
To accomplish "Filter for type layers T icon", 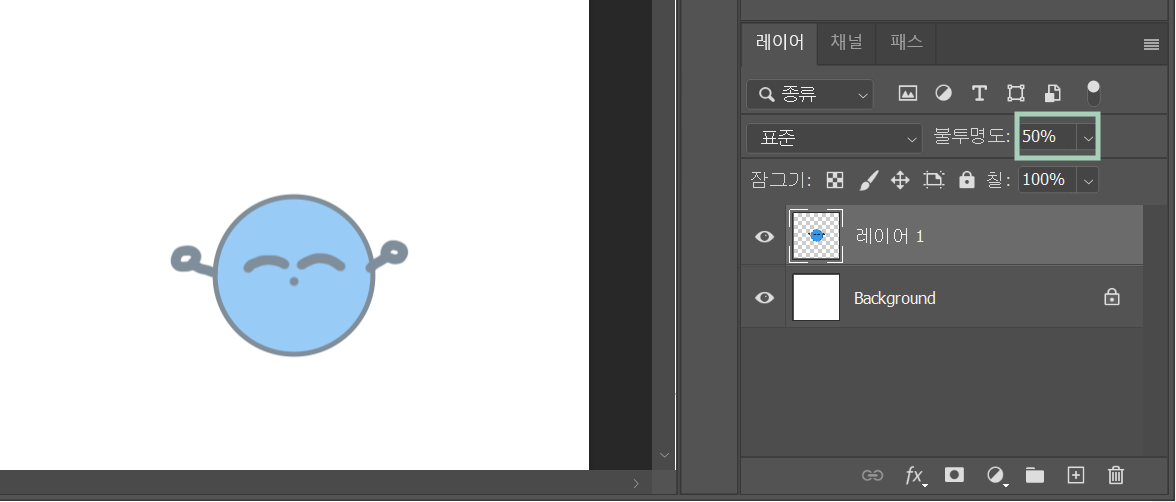I will 979,94.
